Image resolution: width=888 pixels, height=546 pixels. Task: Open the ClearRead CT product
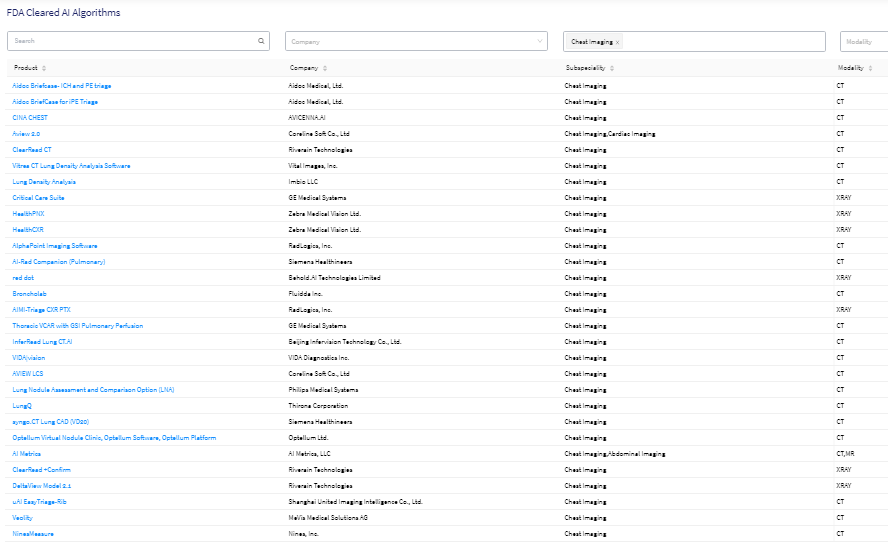(32, 150)
